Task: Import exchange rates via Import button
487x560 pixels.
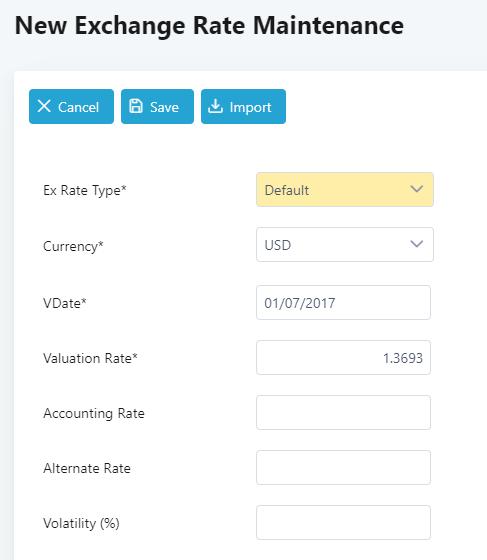Action: [243, 106]
